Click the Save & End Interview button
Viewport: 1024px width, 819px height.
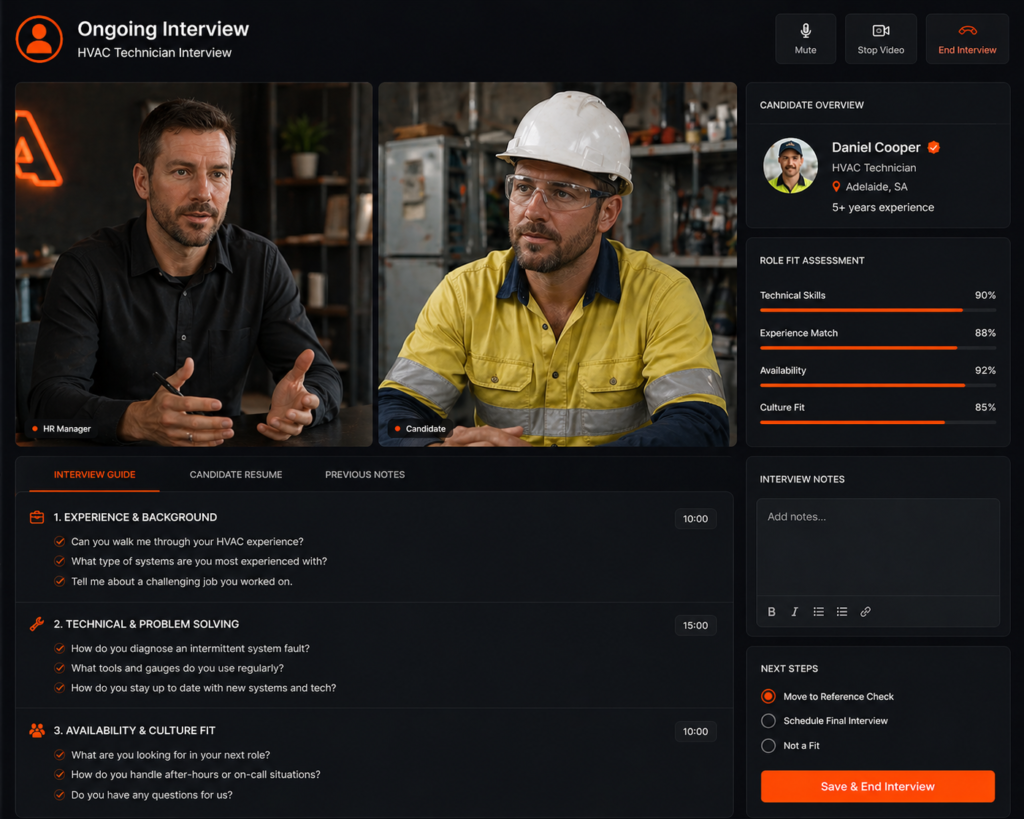877,786
